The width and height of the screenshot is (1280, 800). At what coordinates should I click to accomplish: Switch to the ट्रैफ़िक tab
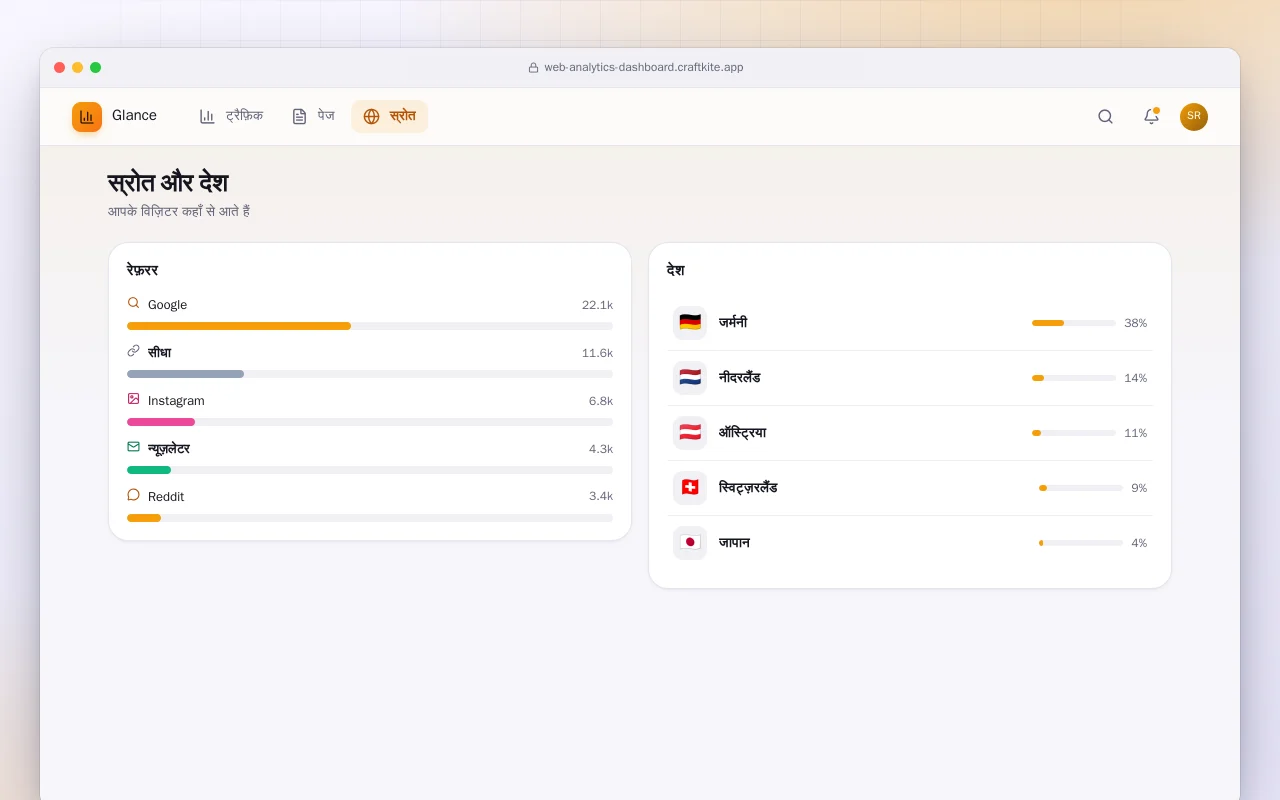pyautogui.click(x=231, y=116)
